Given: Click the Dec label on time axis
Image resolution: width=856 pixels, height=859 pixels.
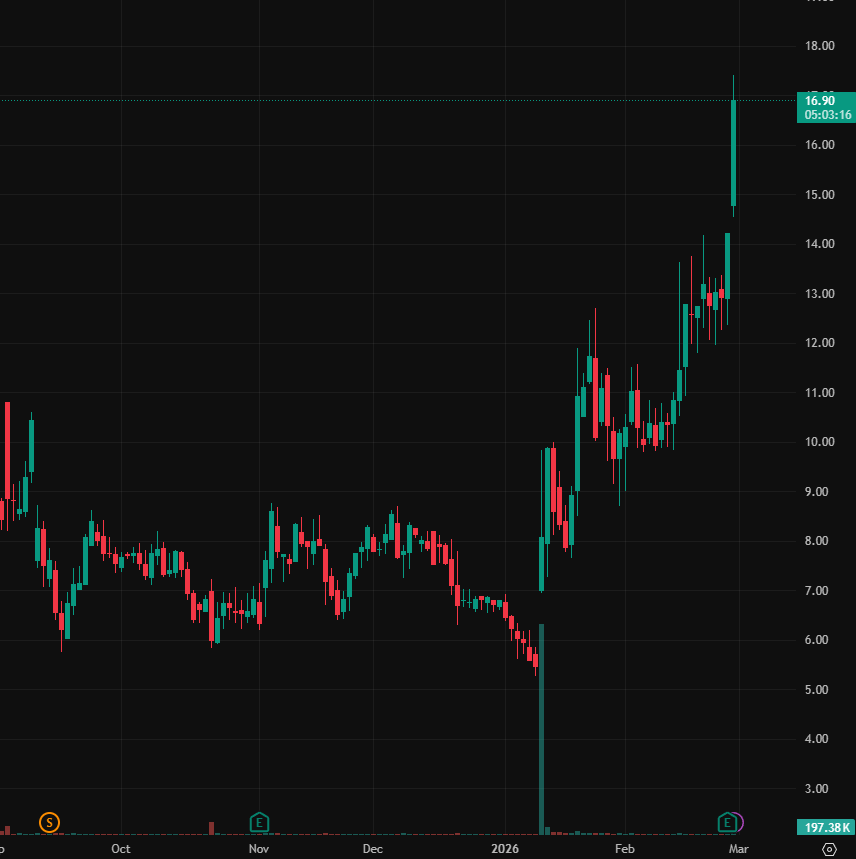Looking at the screenshot, I should [x=372, y=849].
